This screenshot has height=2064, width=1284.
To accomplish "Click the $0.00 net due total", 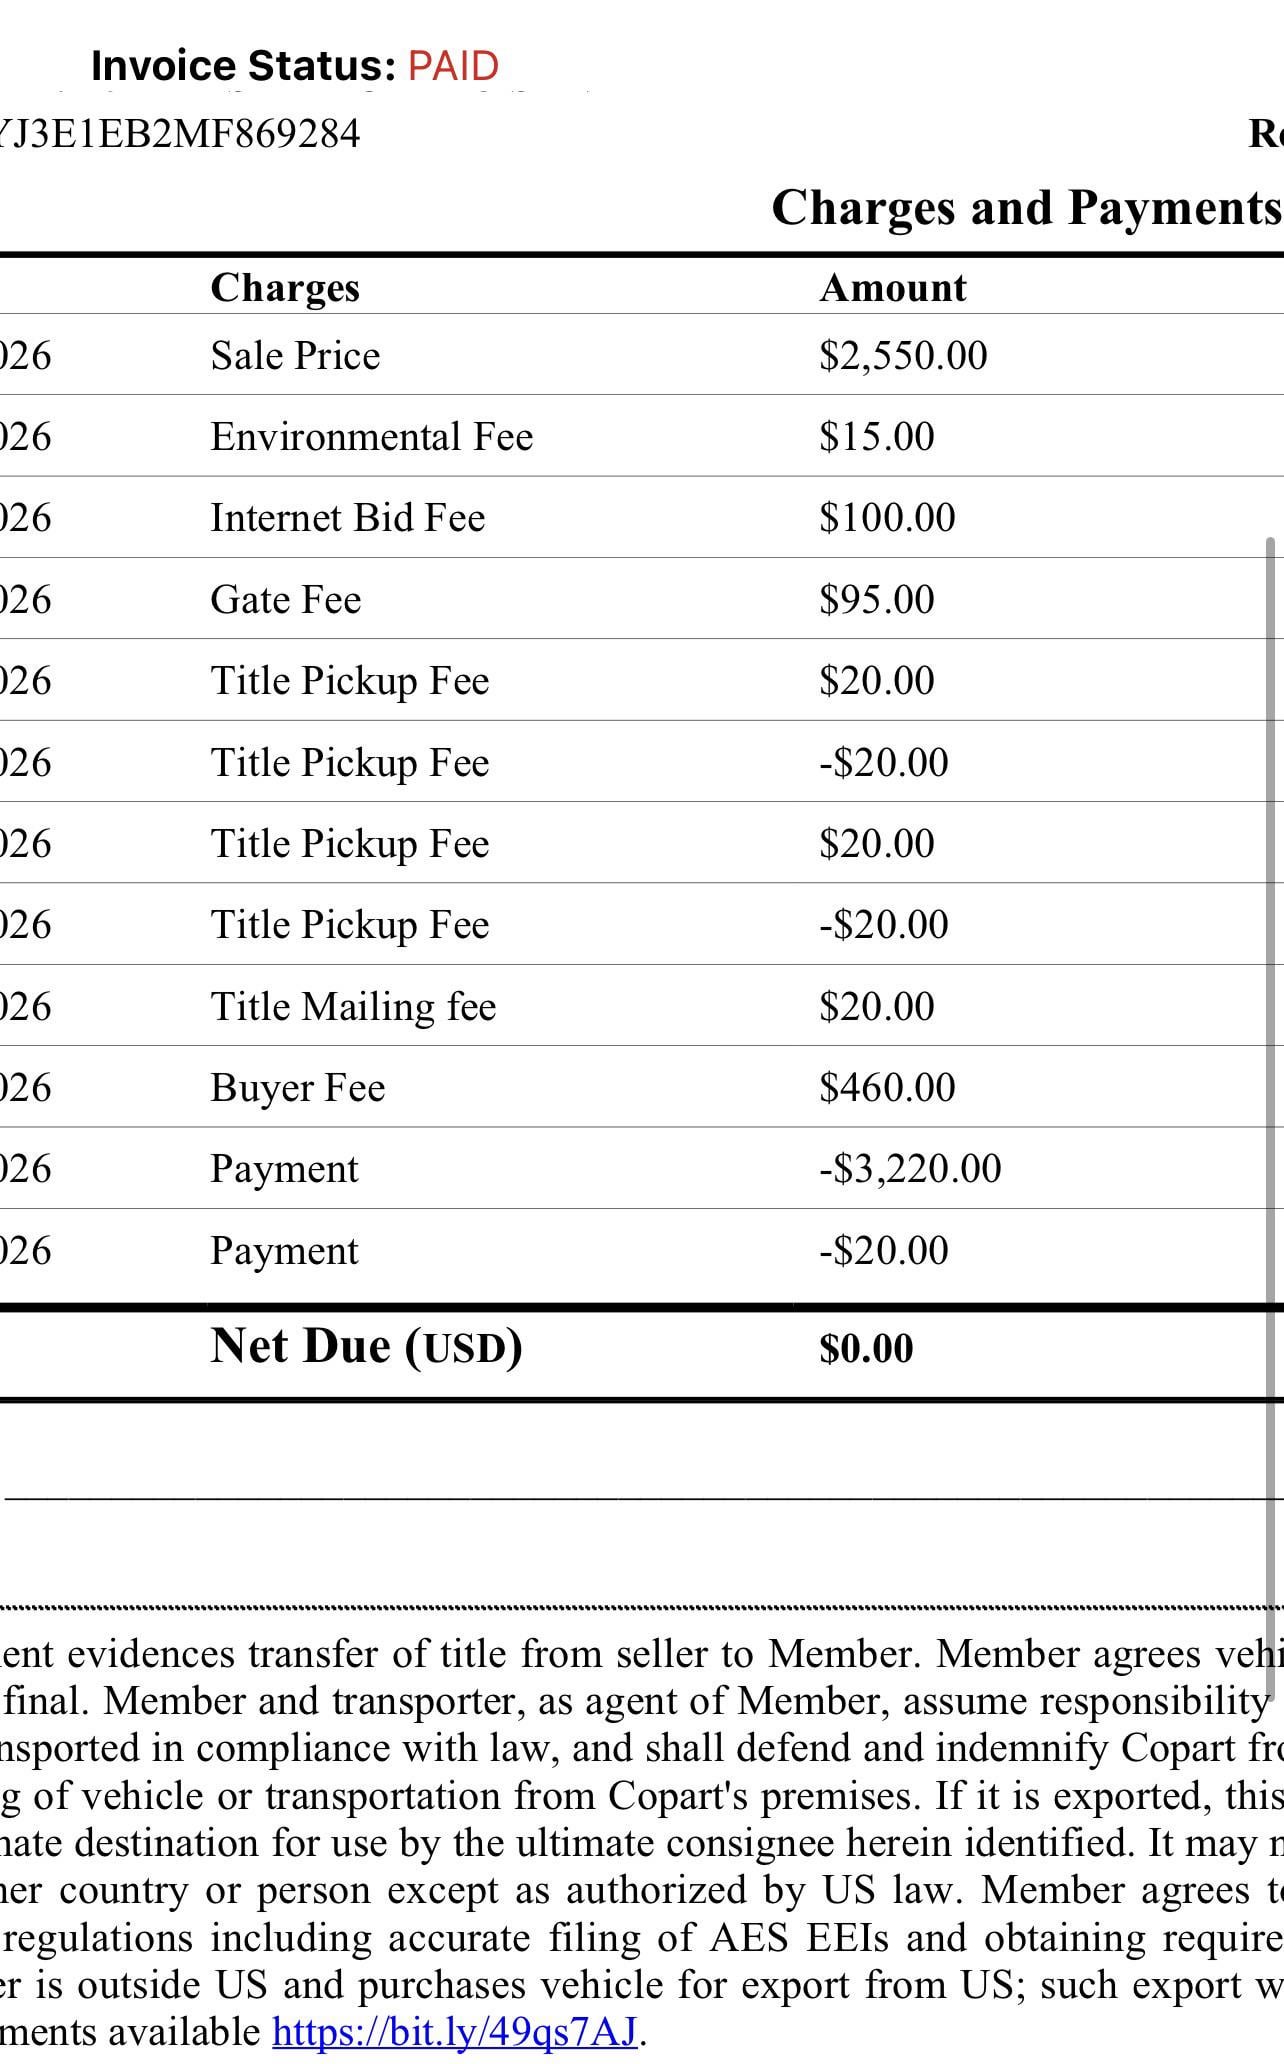I will coord(865,1348).
